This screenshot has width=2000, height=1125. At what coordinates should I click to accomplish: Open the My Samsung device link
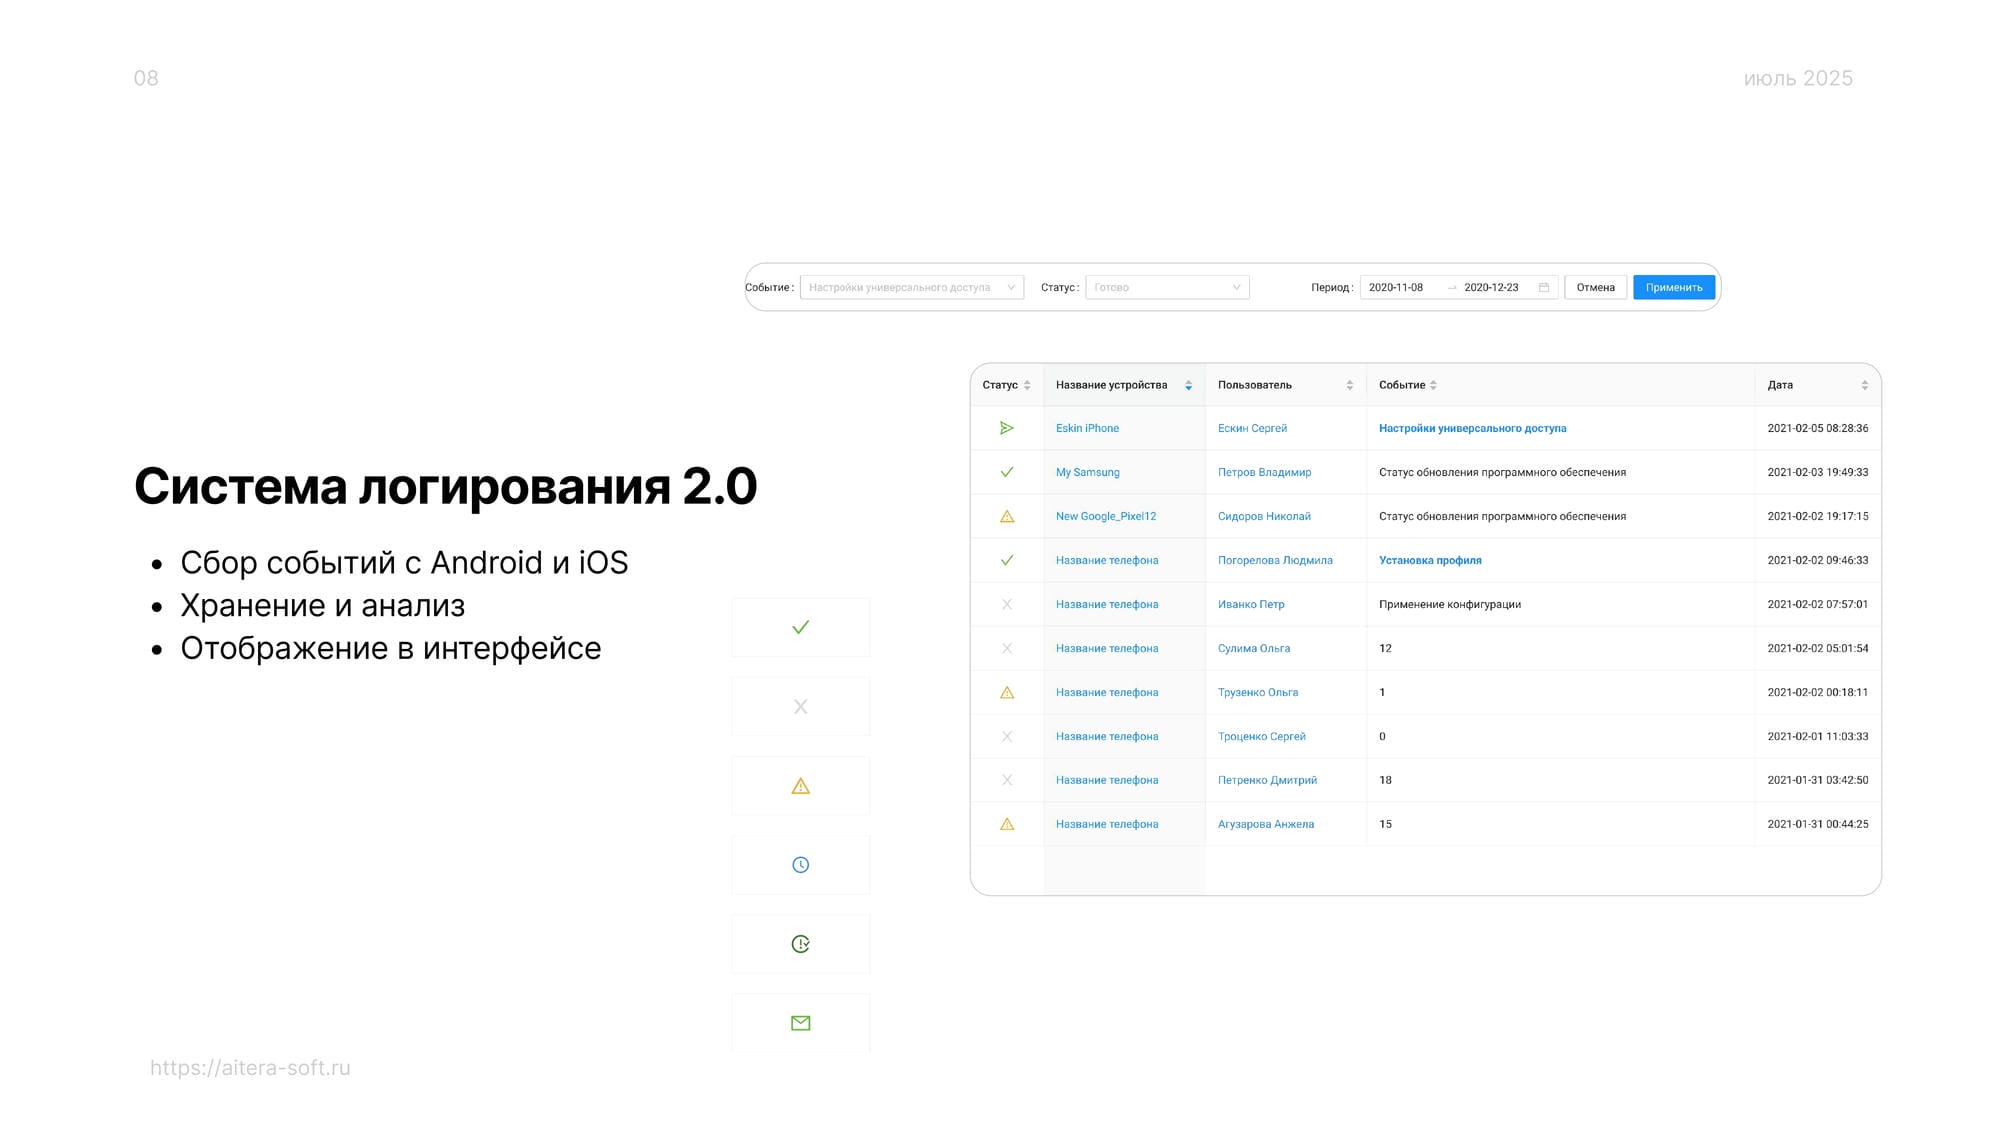click(1087, 472)
